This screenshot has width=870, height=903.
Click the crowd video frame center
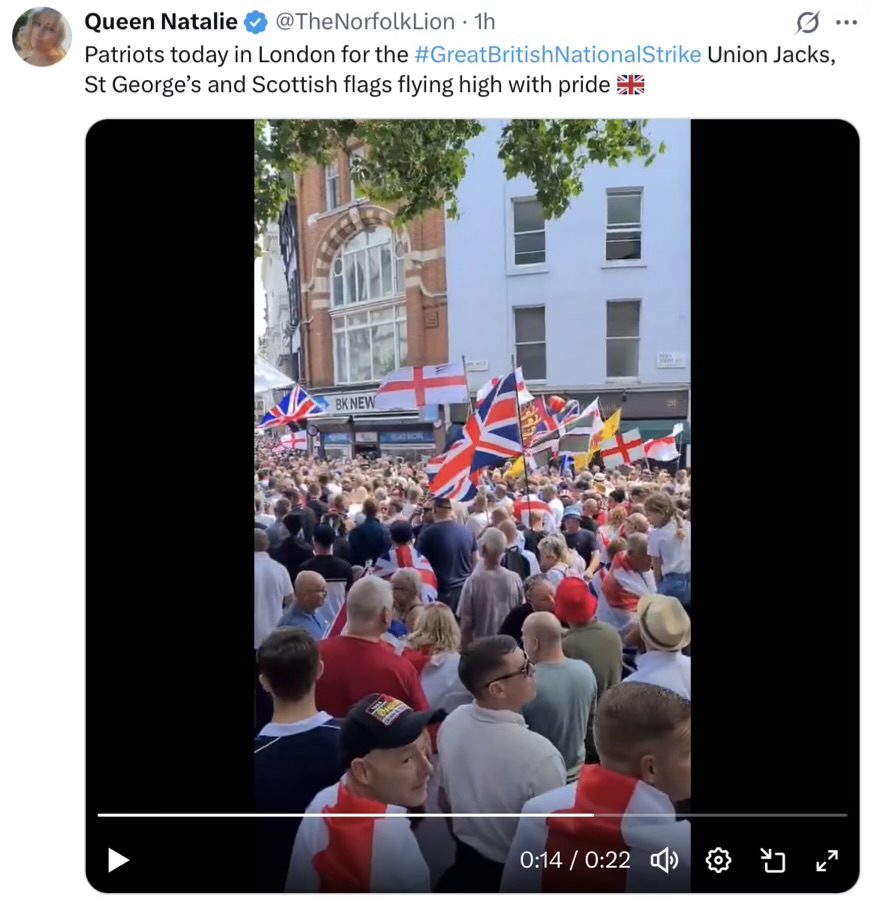(472, 506)
